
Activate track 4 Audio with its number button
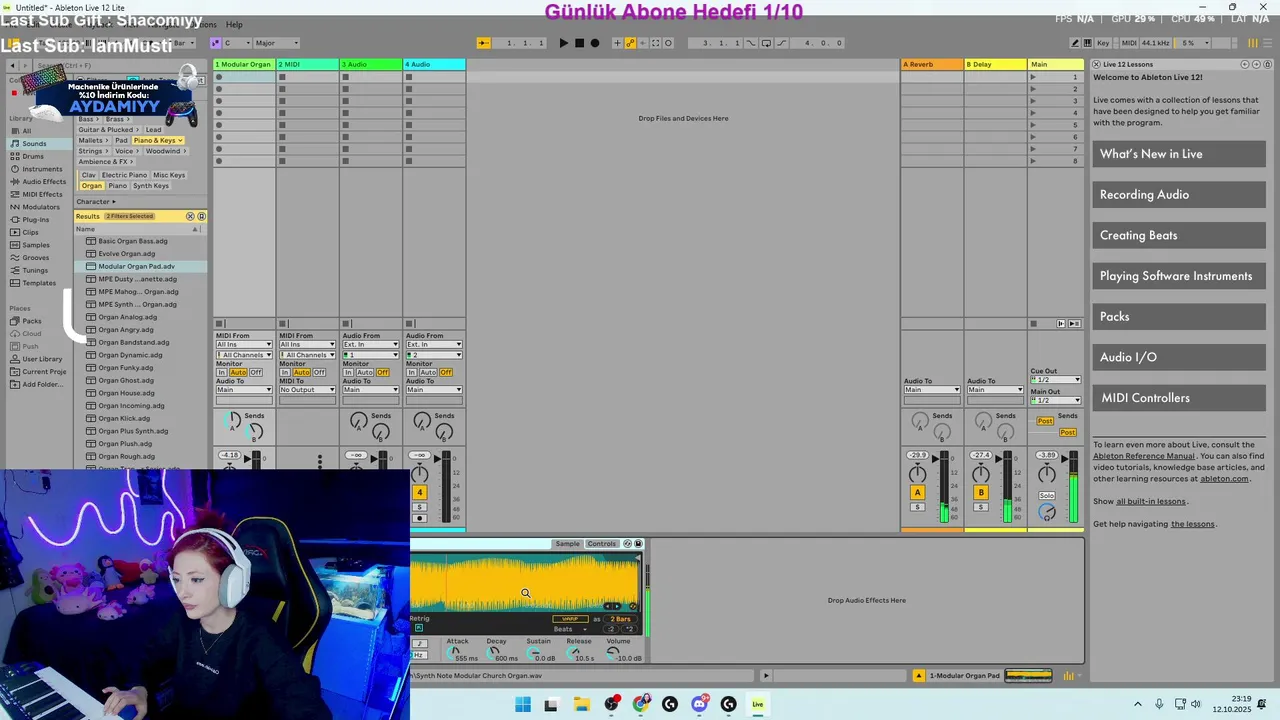[x=420, y=492]
